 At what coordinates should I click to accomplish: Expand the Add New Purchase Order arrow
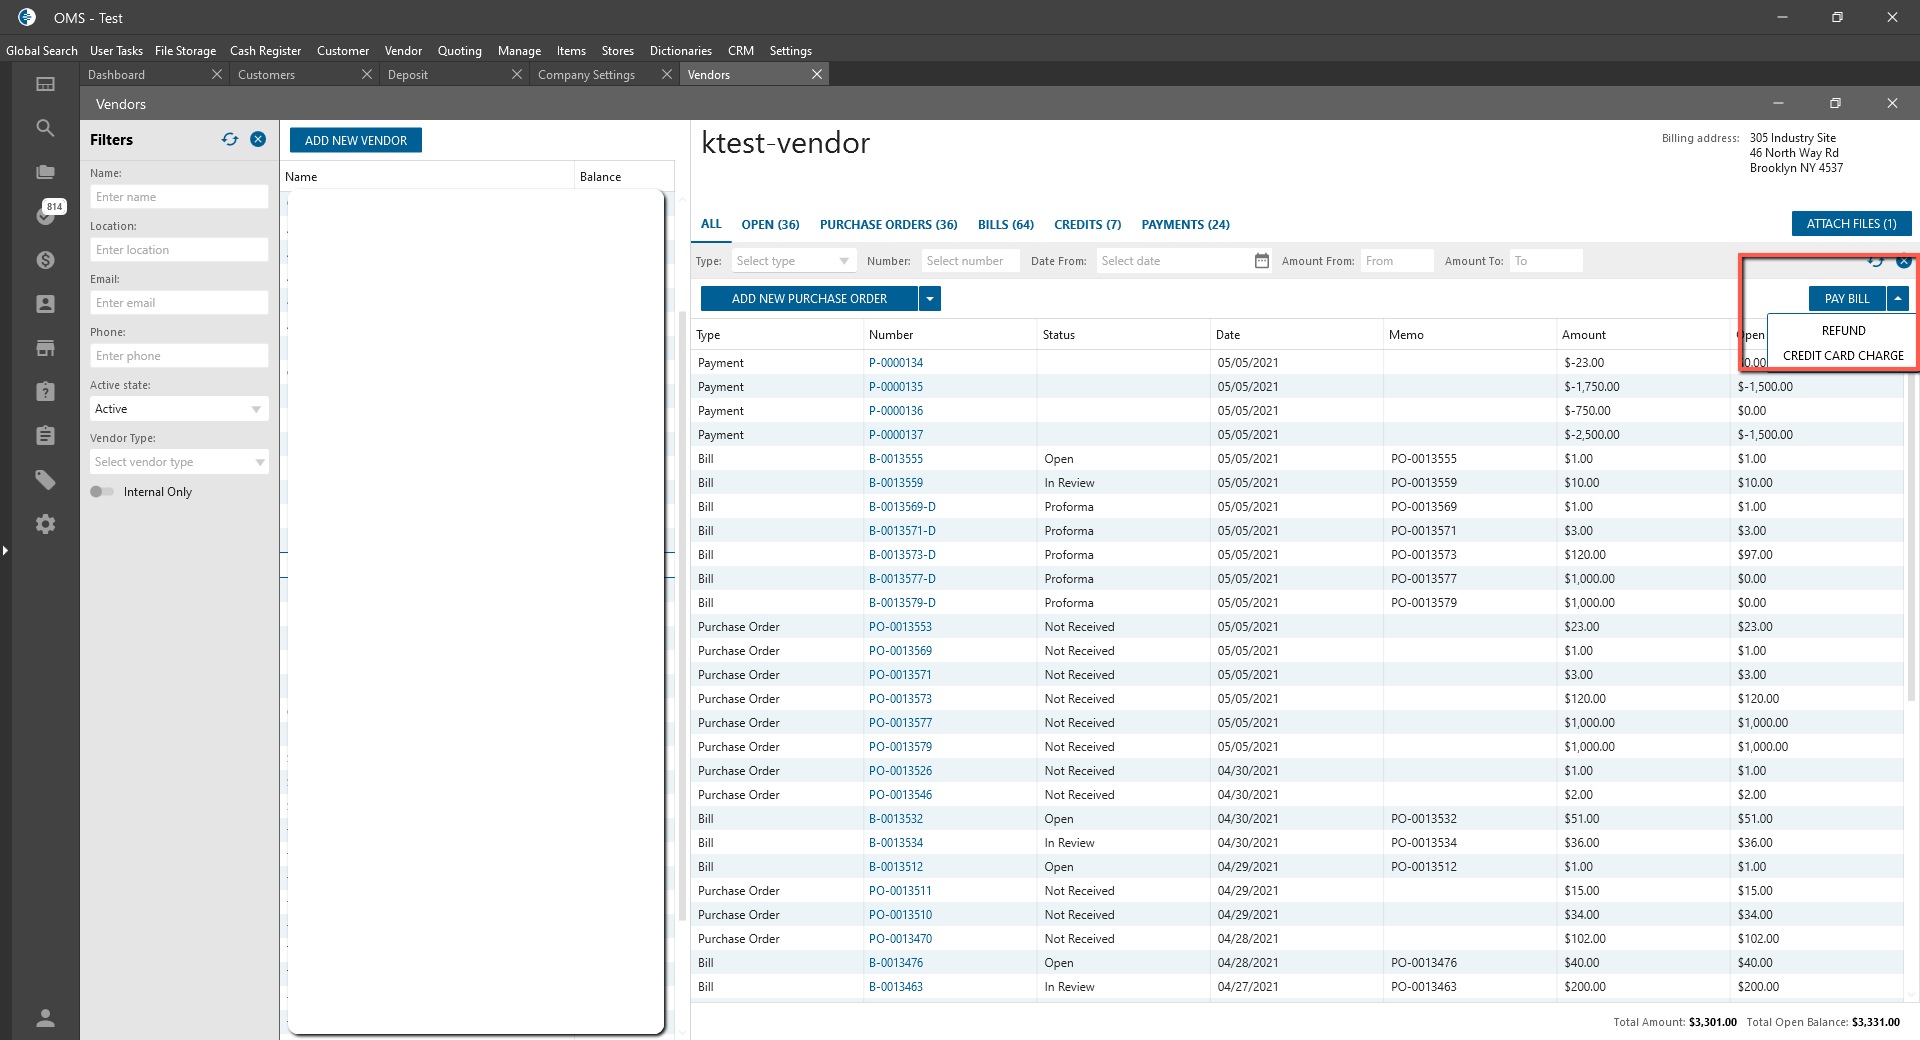coord(930,299)
